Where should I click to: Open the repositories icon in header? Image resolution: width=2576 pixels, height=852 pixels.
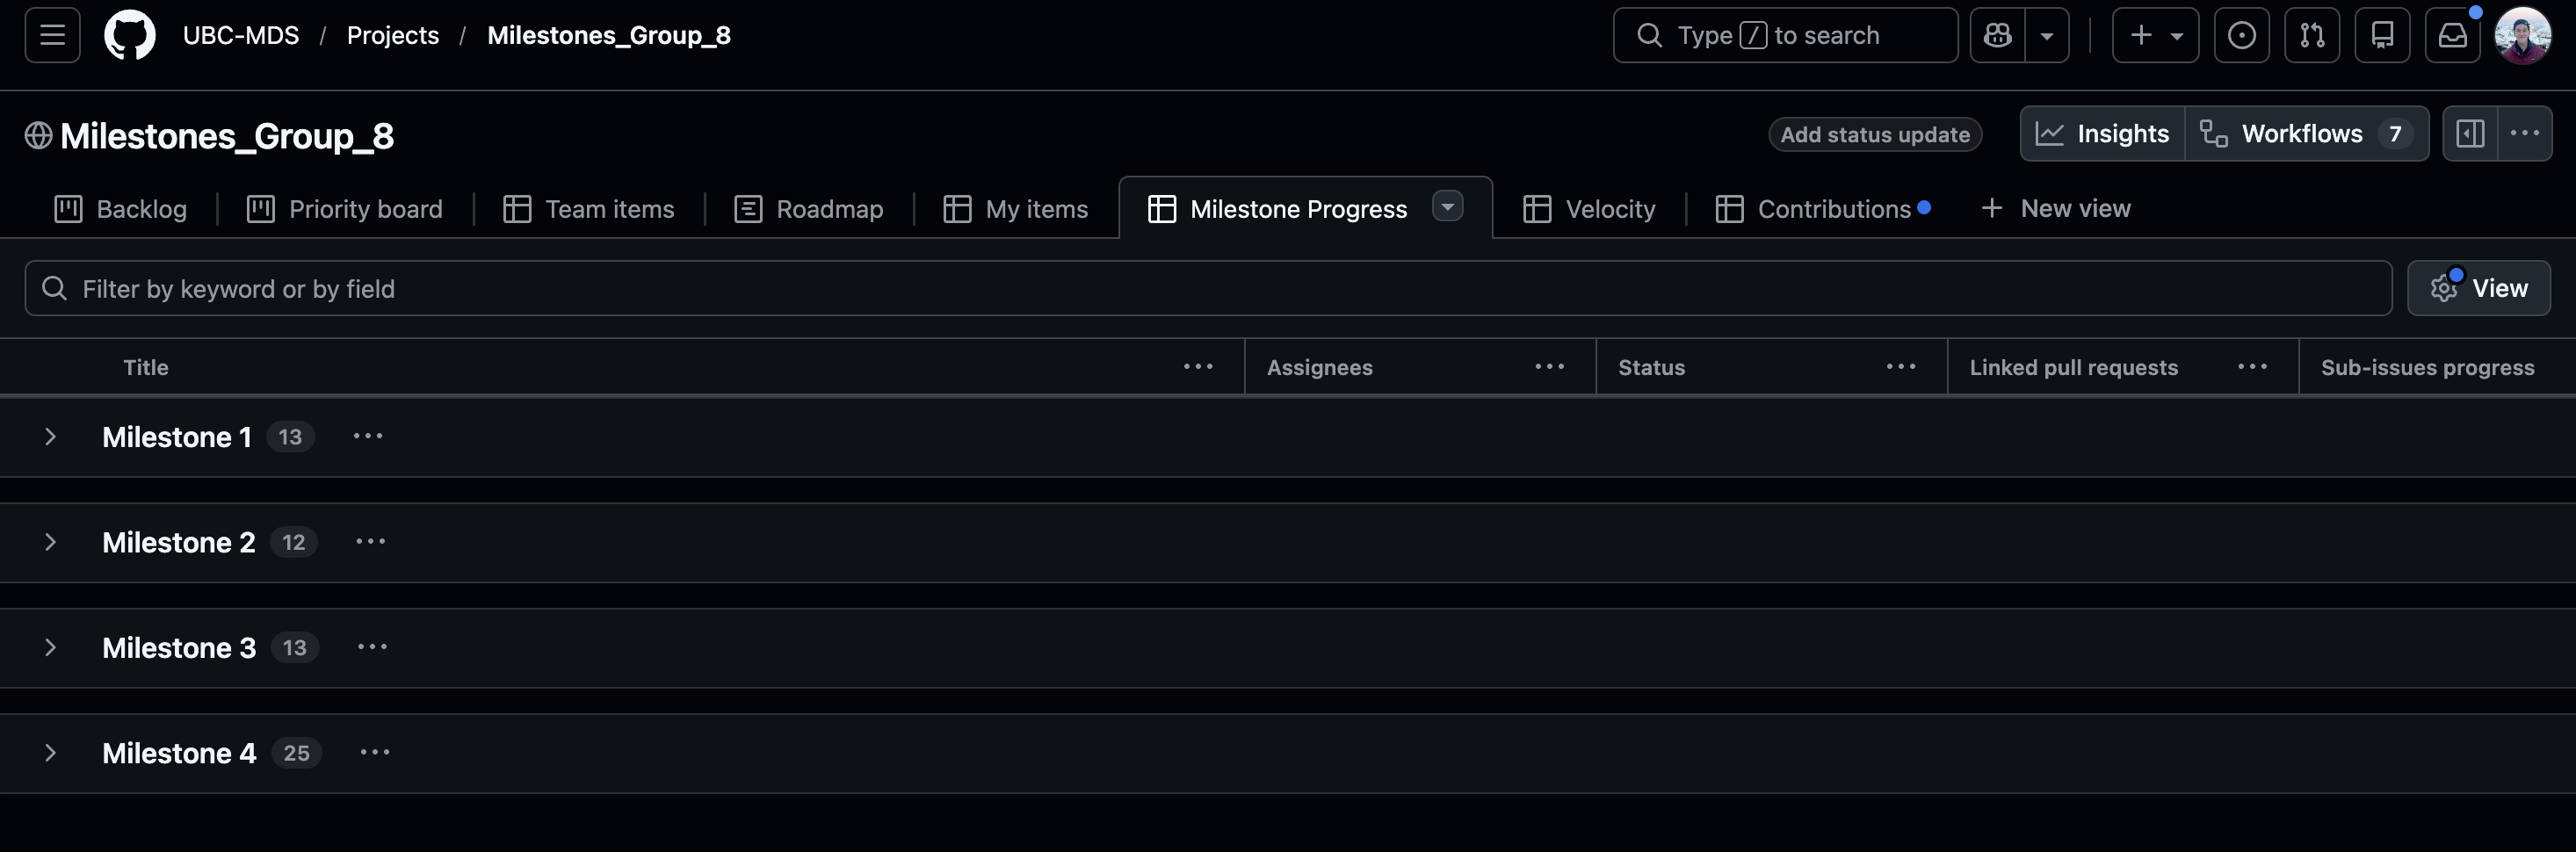(x=2382, y=35)
